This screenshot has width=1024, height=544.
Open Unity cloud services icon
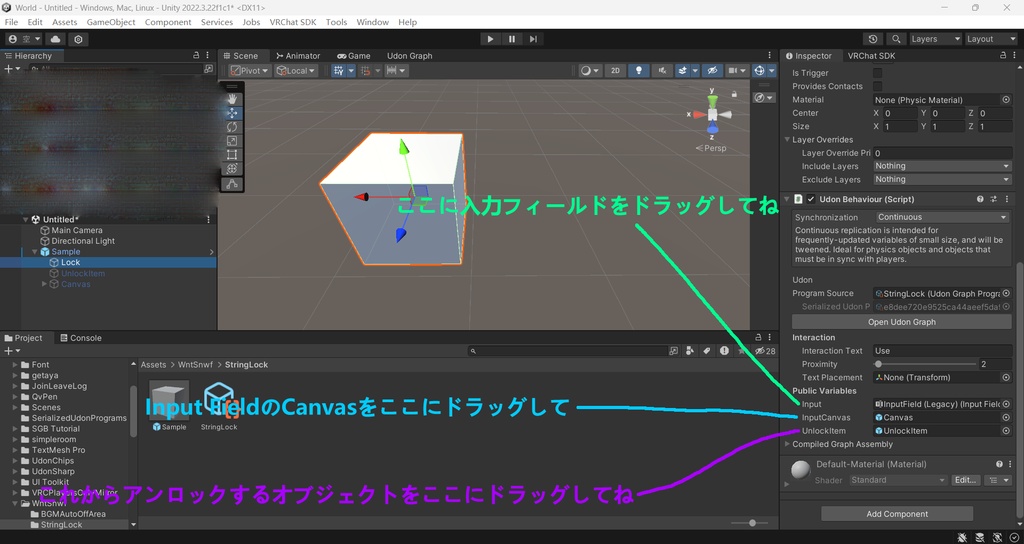click(56, 39)
